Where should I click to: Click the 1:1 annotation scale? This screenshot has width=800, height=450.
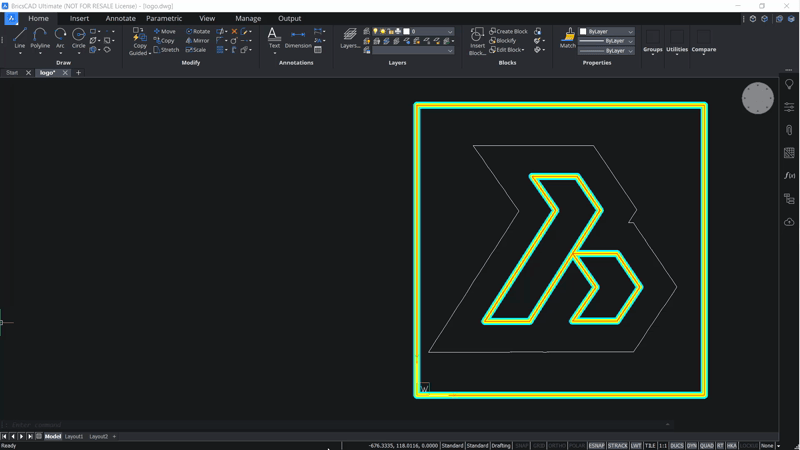663,445
